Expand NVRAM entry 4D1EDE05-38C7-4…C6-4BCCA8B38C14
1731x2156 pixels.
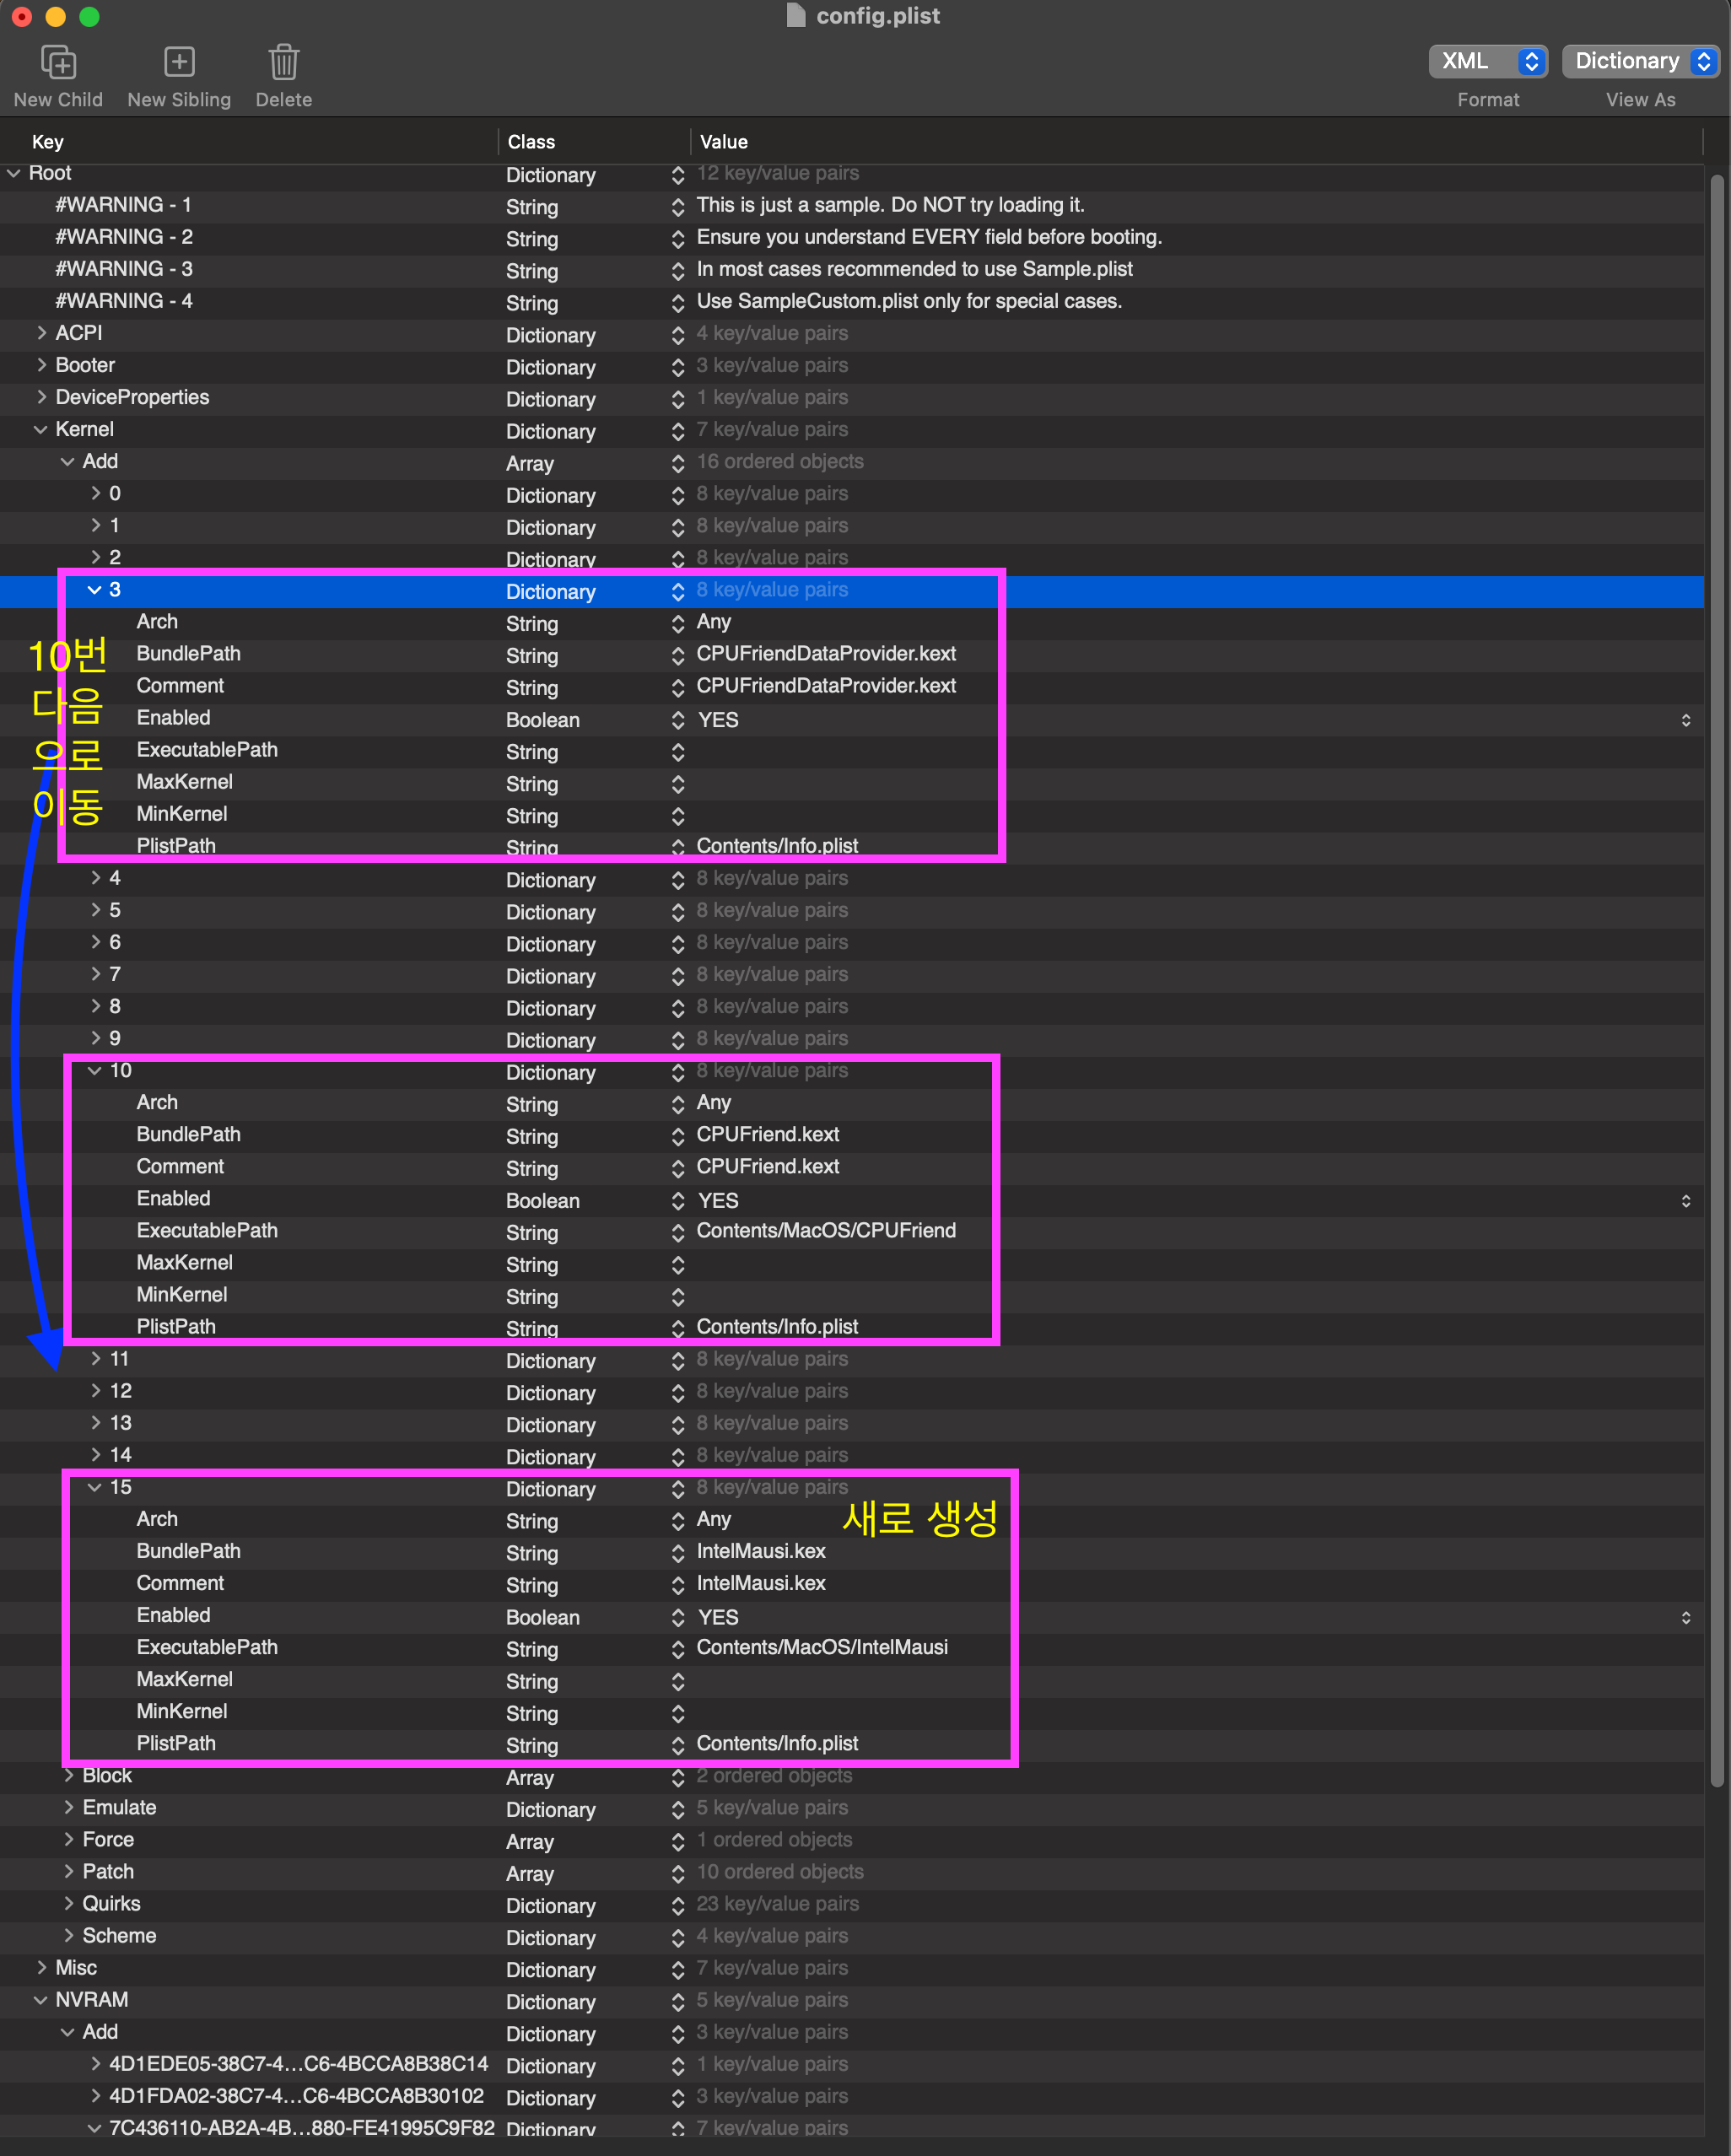95,2063
